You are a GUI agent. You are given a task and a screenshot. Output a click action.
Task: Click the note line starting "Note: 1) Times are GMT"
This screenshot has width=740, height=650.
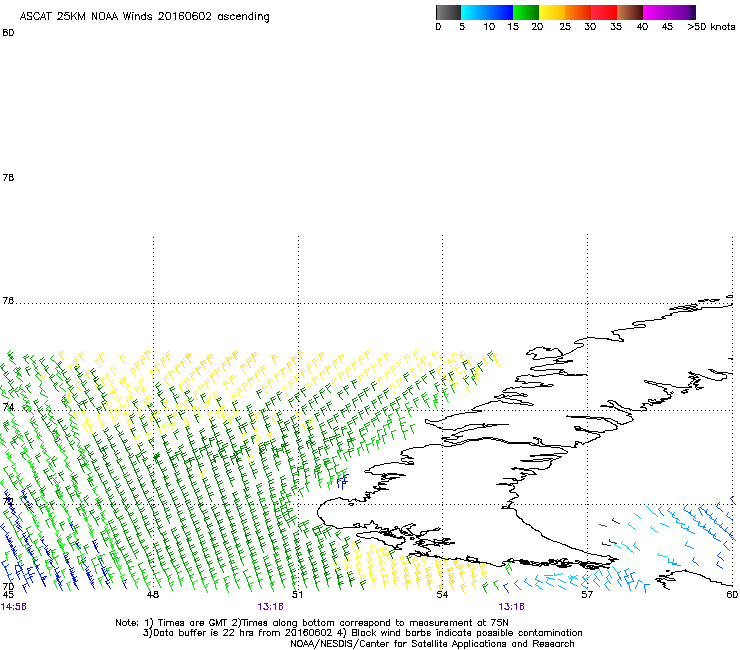(312, 623)
